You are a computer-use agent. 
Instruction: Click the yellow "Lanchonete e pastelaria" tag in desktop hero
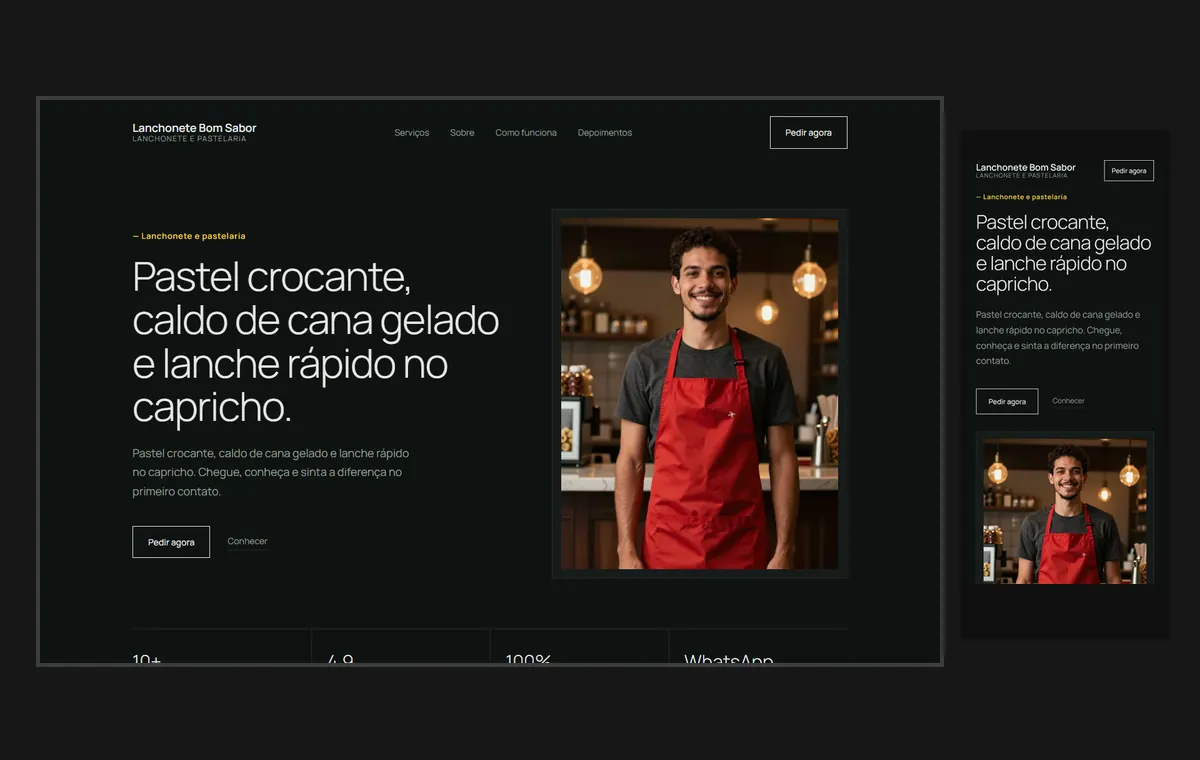[x=189, y=236]
